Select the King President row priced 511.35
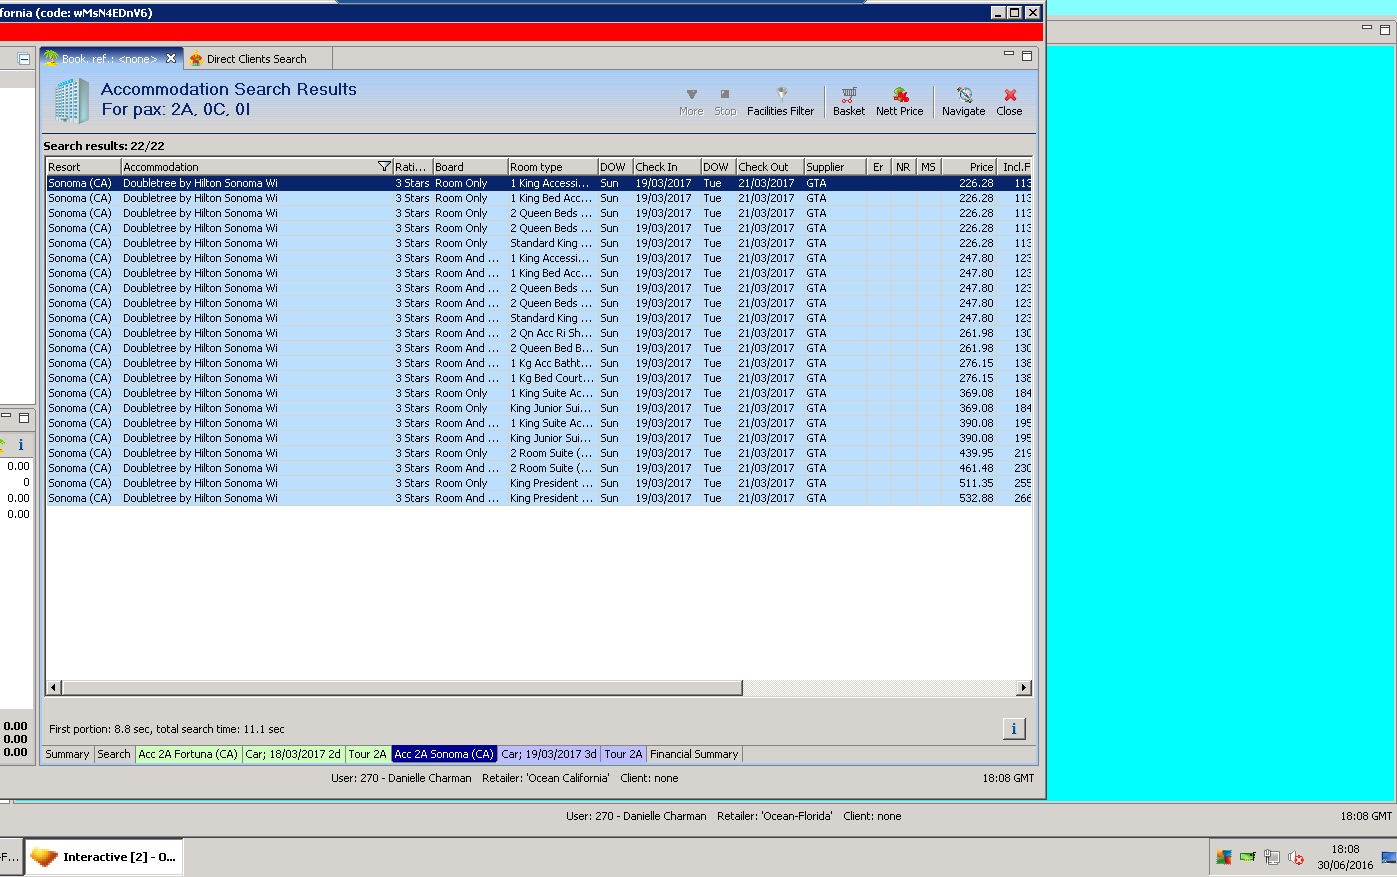This screenshot has height=877, width=1397. click(538, 483)
